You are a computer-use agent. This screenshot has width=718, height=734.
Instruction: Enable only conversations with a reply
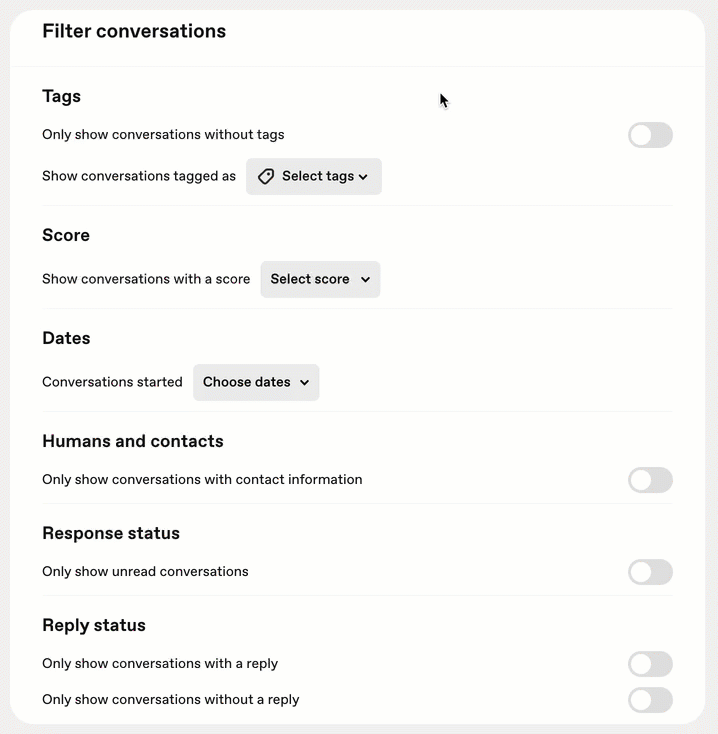click(650, 664)
